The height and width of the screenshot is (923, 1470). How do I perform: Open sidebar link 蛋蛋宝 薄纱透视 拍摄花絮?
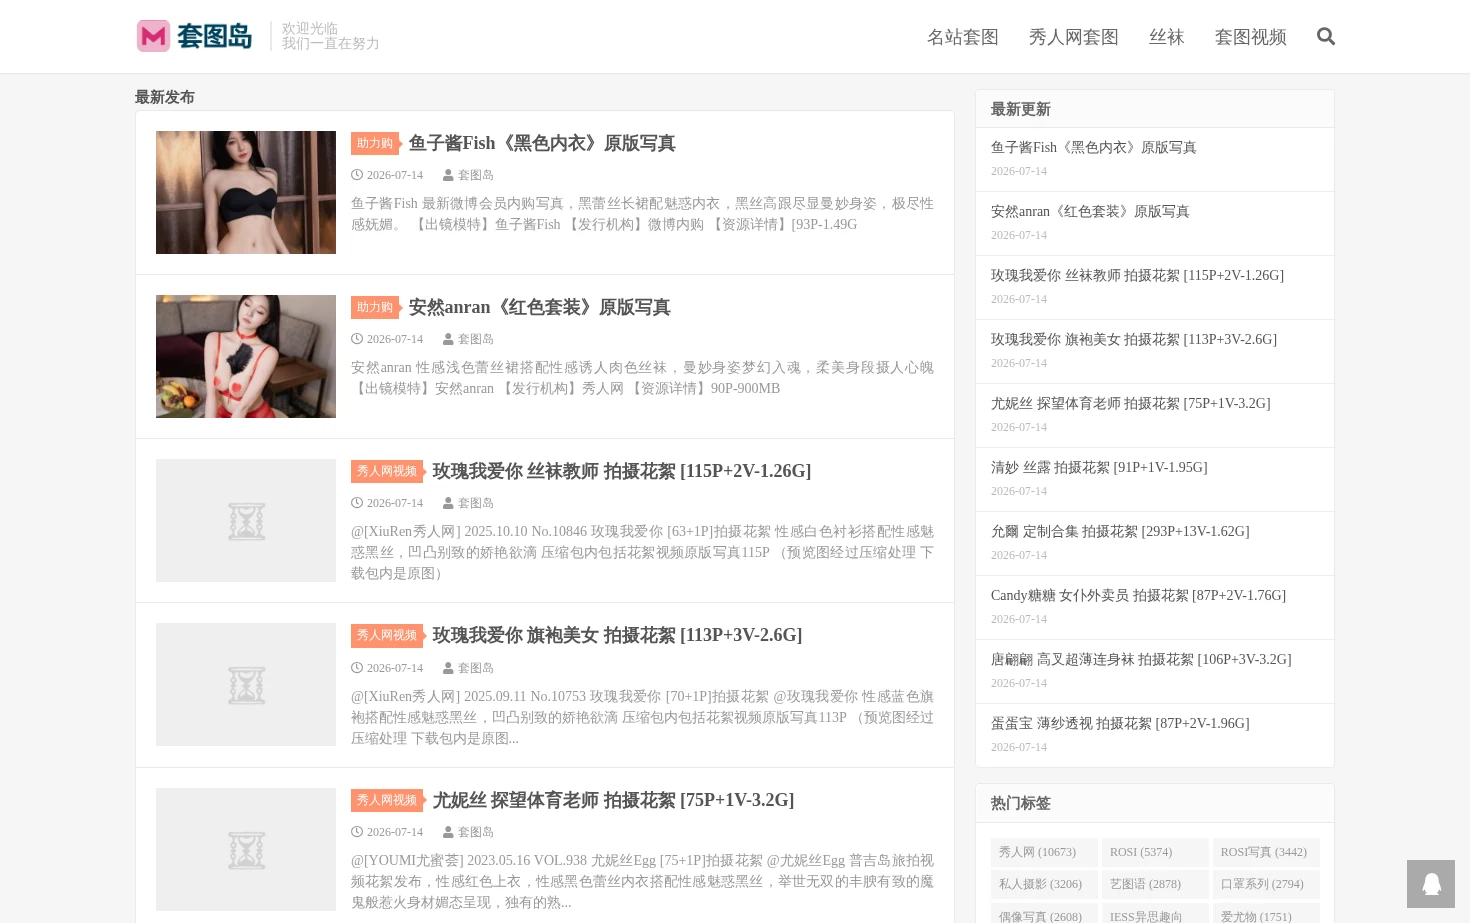coord(1120,723)
